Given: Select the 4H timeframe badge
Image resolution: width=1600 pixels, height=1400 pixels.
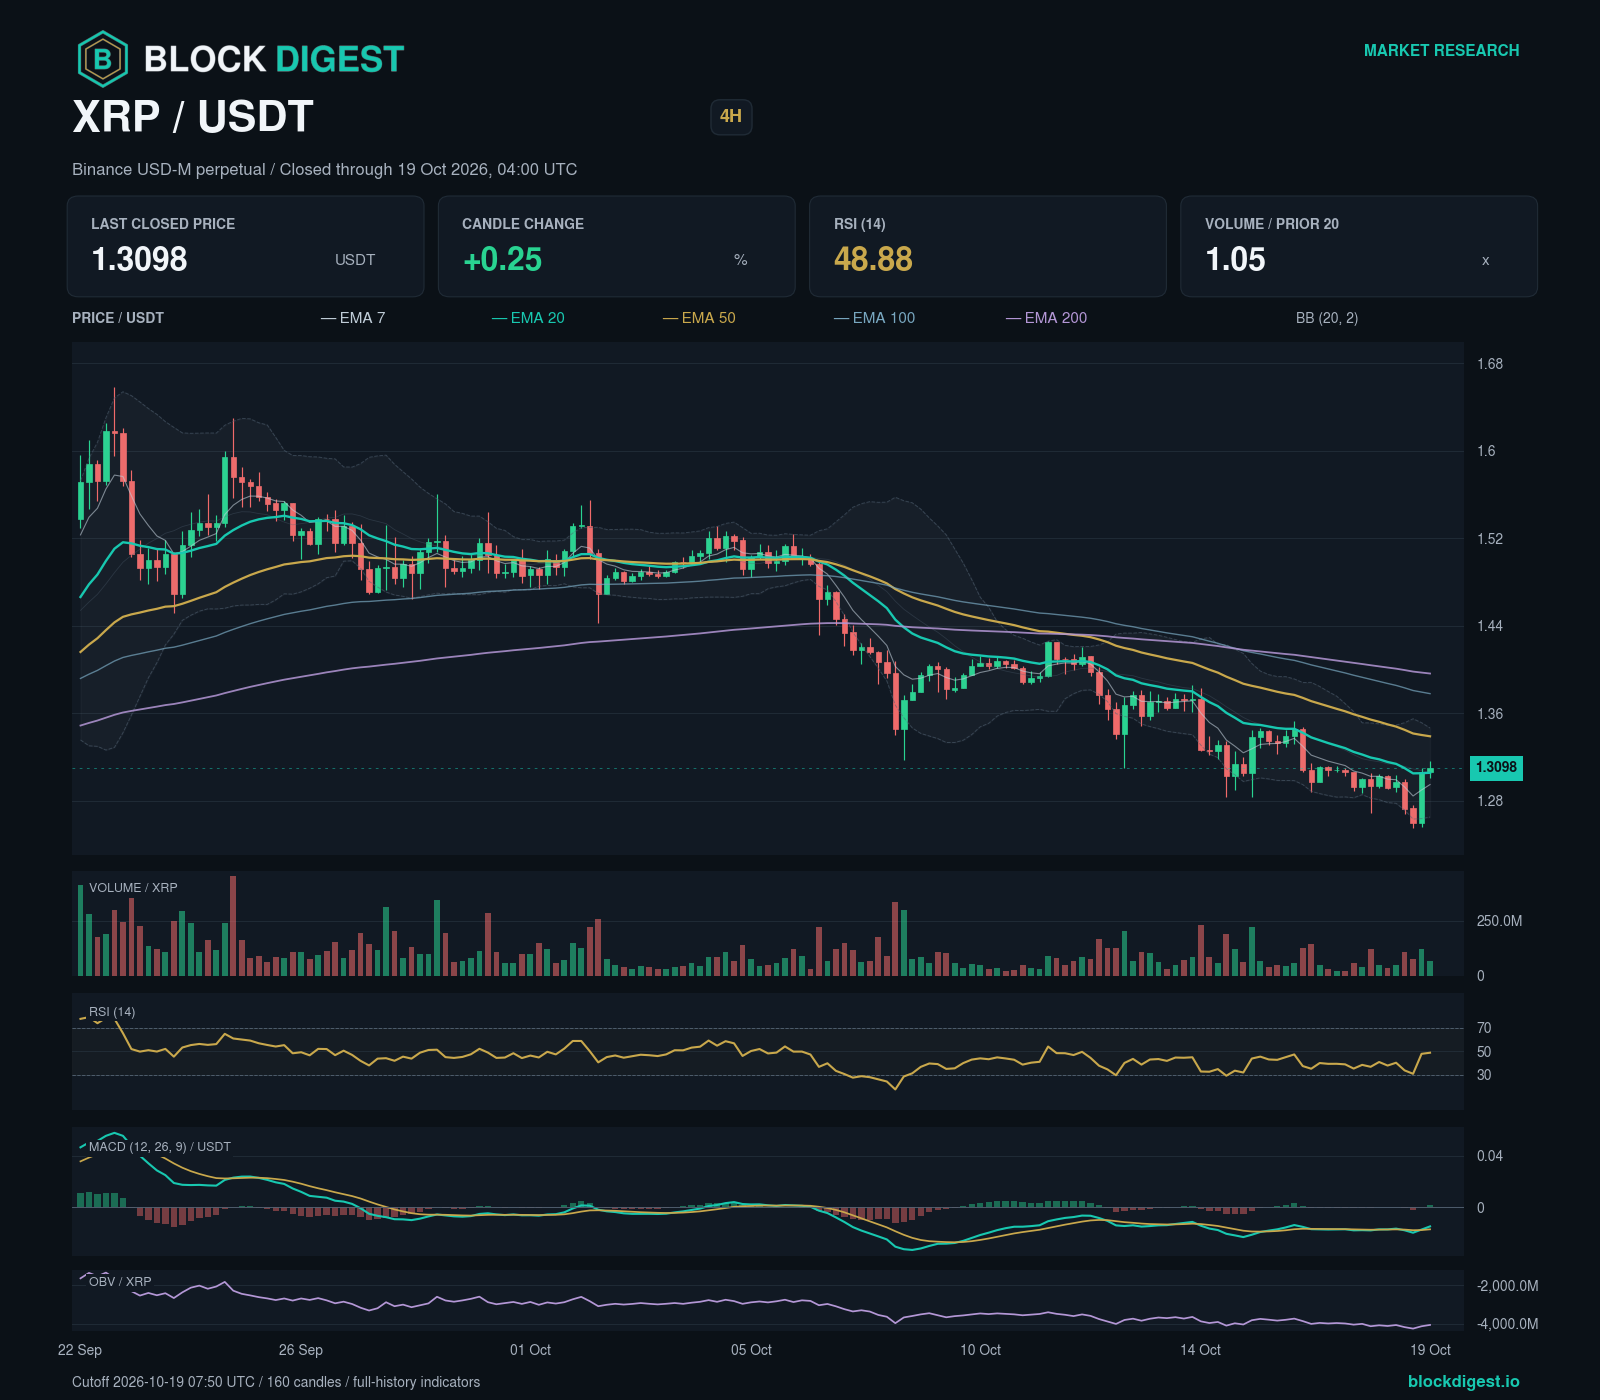Looking at the screenshot, I should click(731, 116).
